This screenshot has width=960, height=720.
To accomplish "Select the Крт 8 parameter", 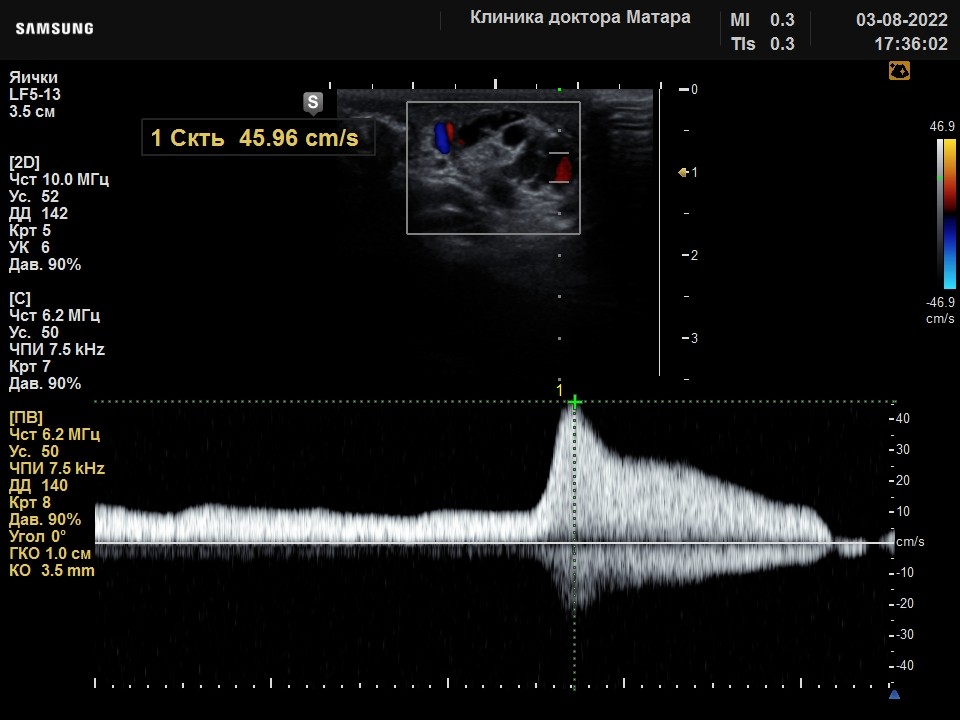I will point(30,503).
